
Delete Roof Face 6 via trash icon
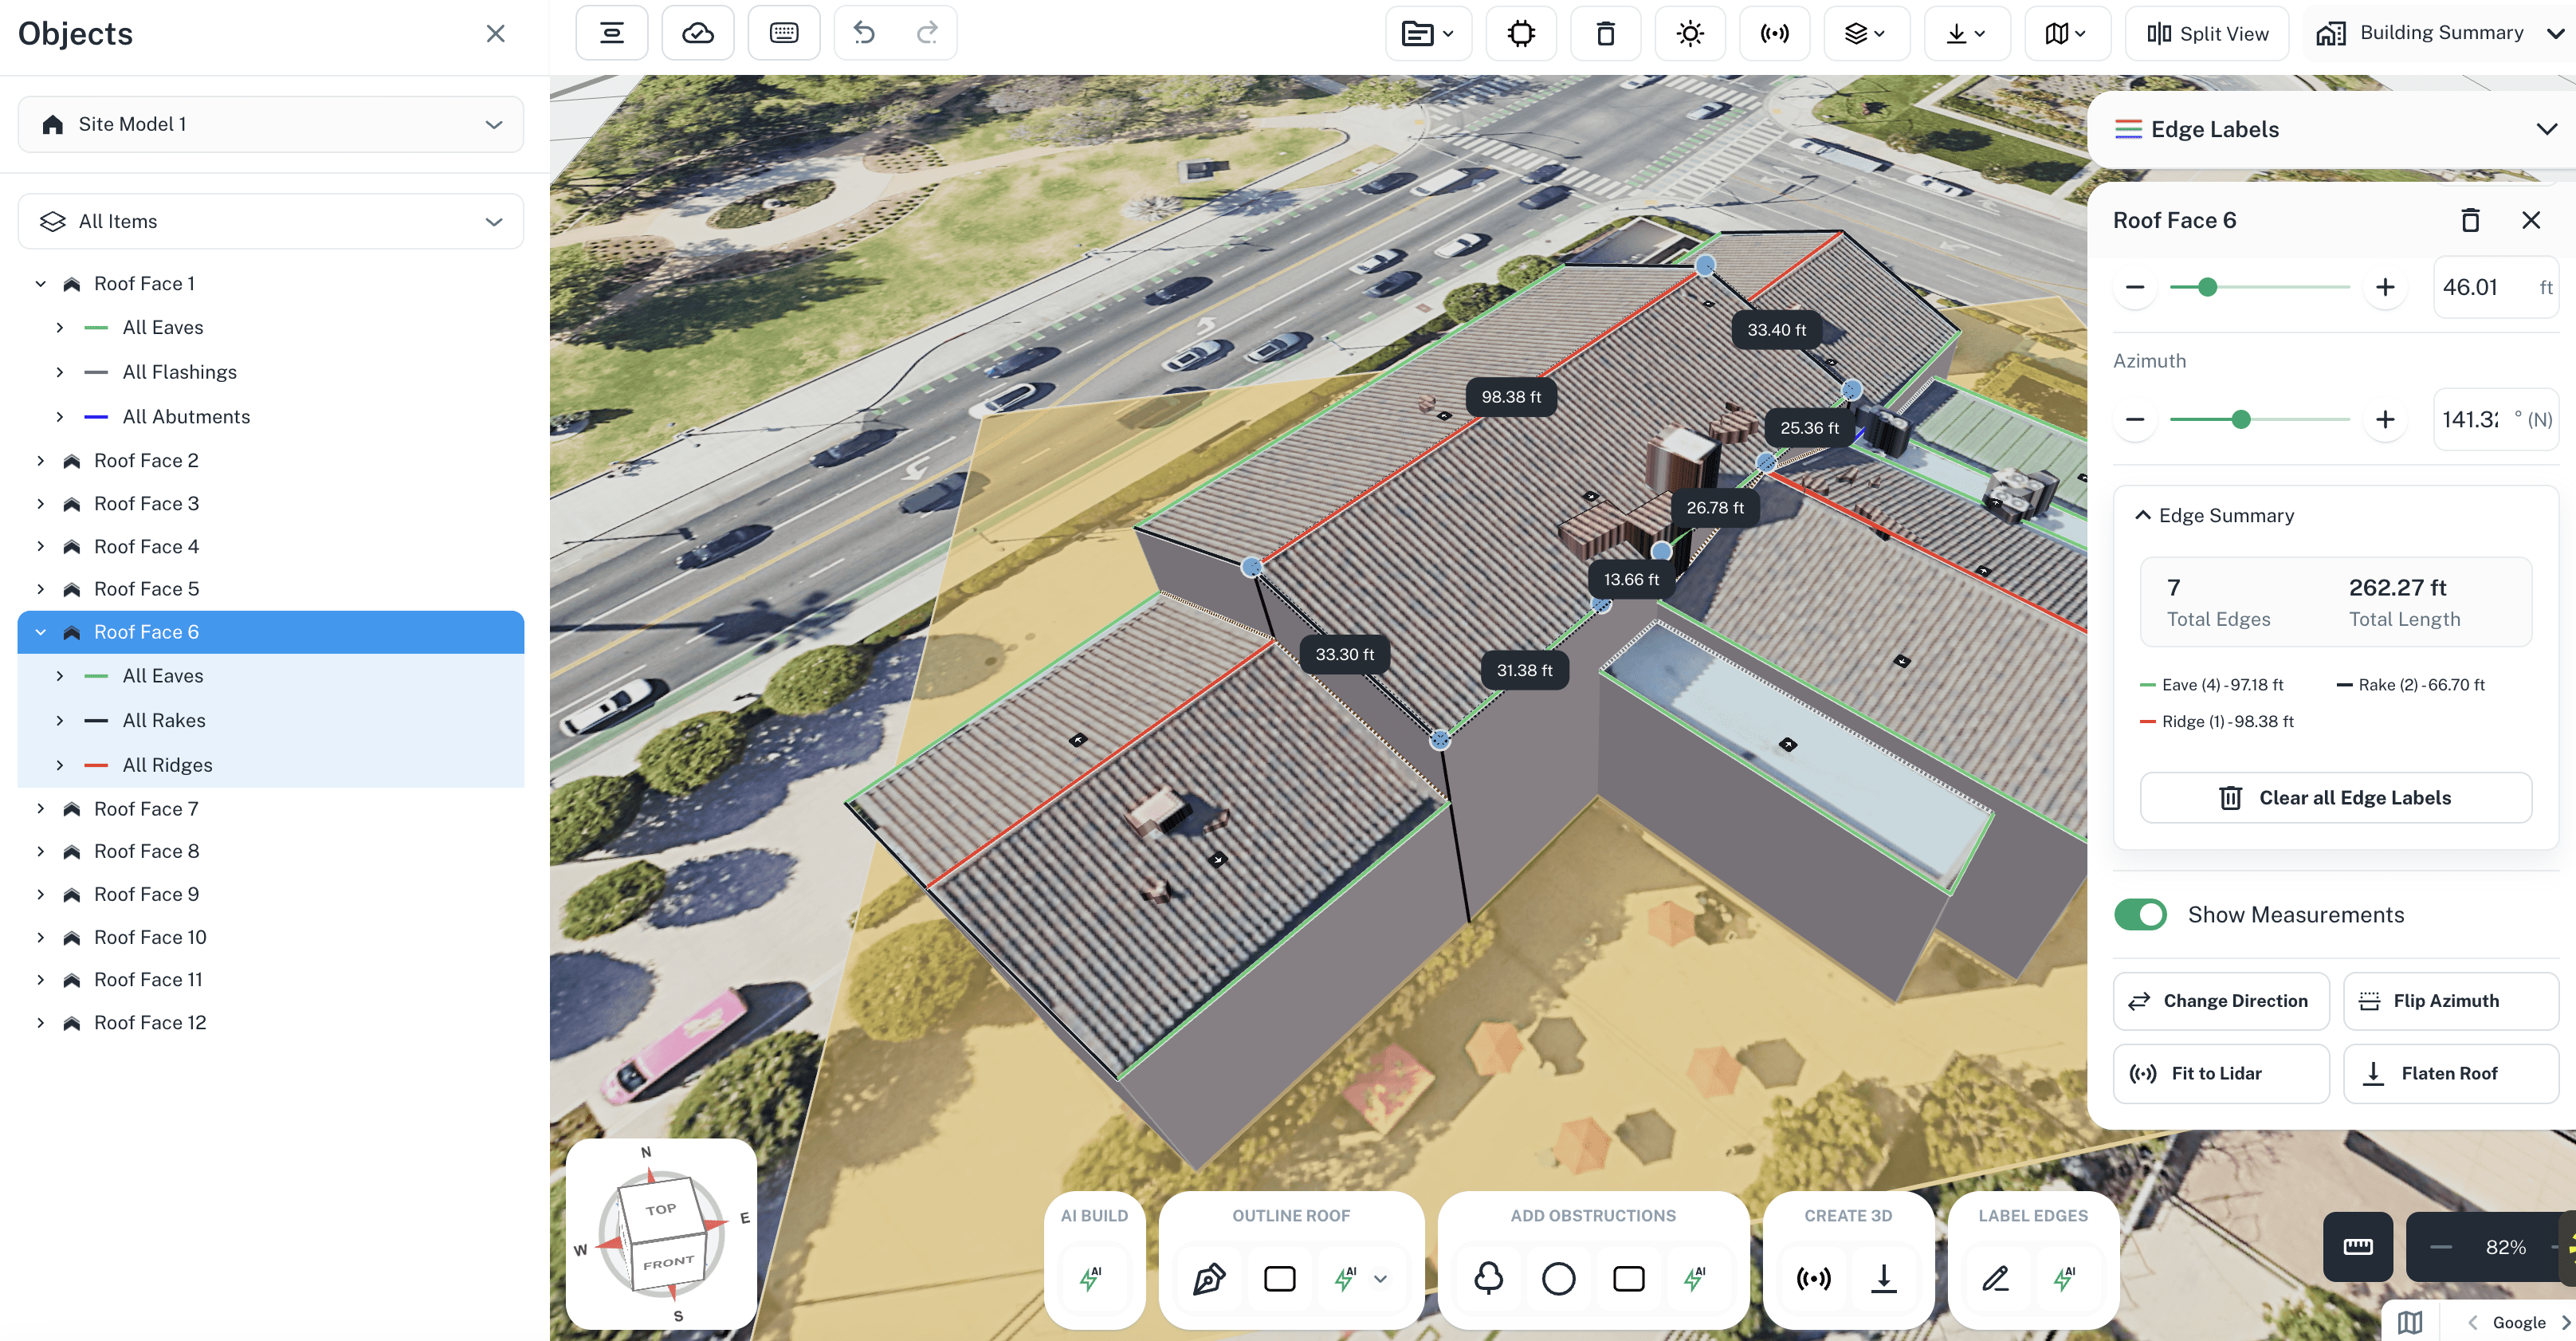click(x=2469, y=220)
